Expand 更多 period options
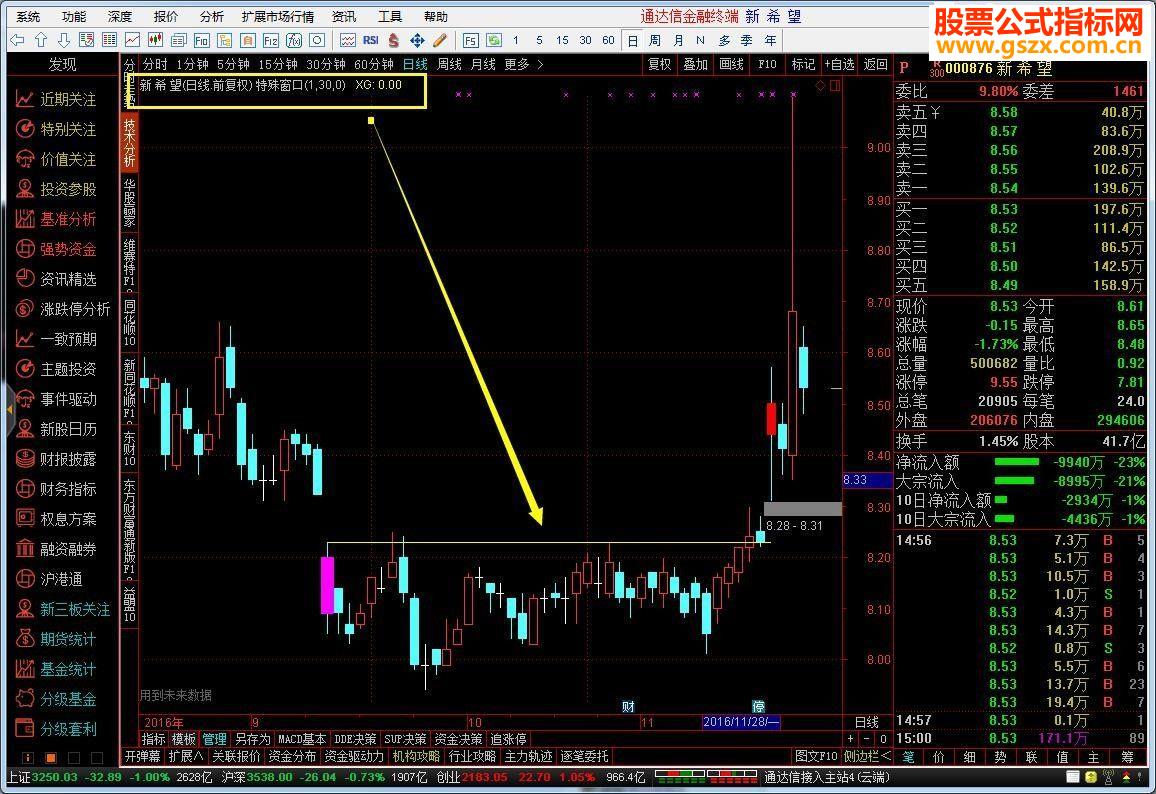The image size is (1156, 794). point(523,65)
